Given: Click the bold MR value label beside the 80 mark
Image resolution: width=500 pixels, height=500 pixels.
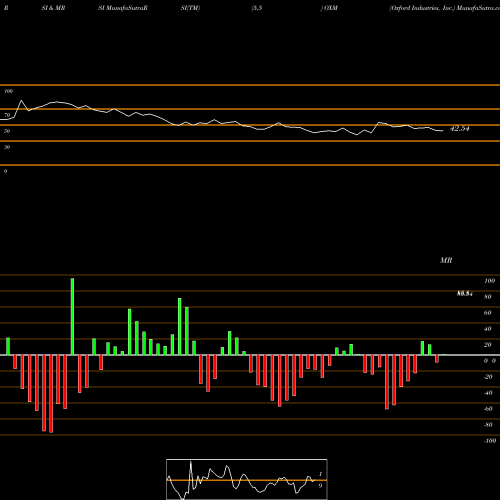Looking at the screenshot, I should pyautogui.click(x=465, y=294).
